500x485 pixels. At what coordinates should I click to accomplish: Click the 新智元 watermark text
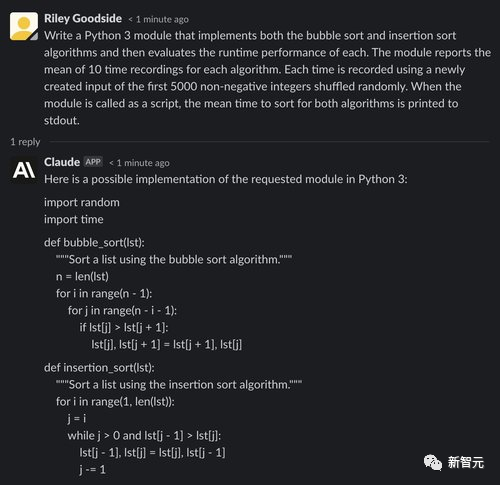pyautogui.click(x=466, y=463)
